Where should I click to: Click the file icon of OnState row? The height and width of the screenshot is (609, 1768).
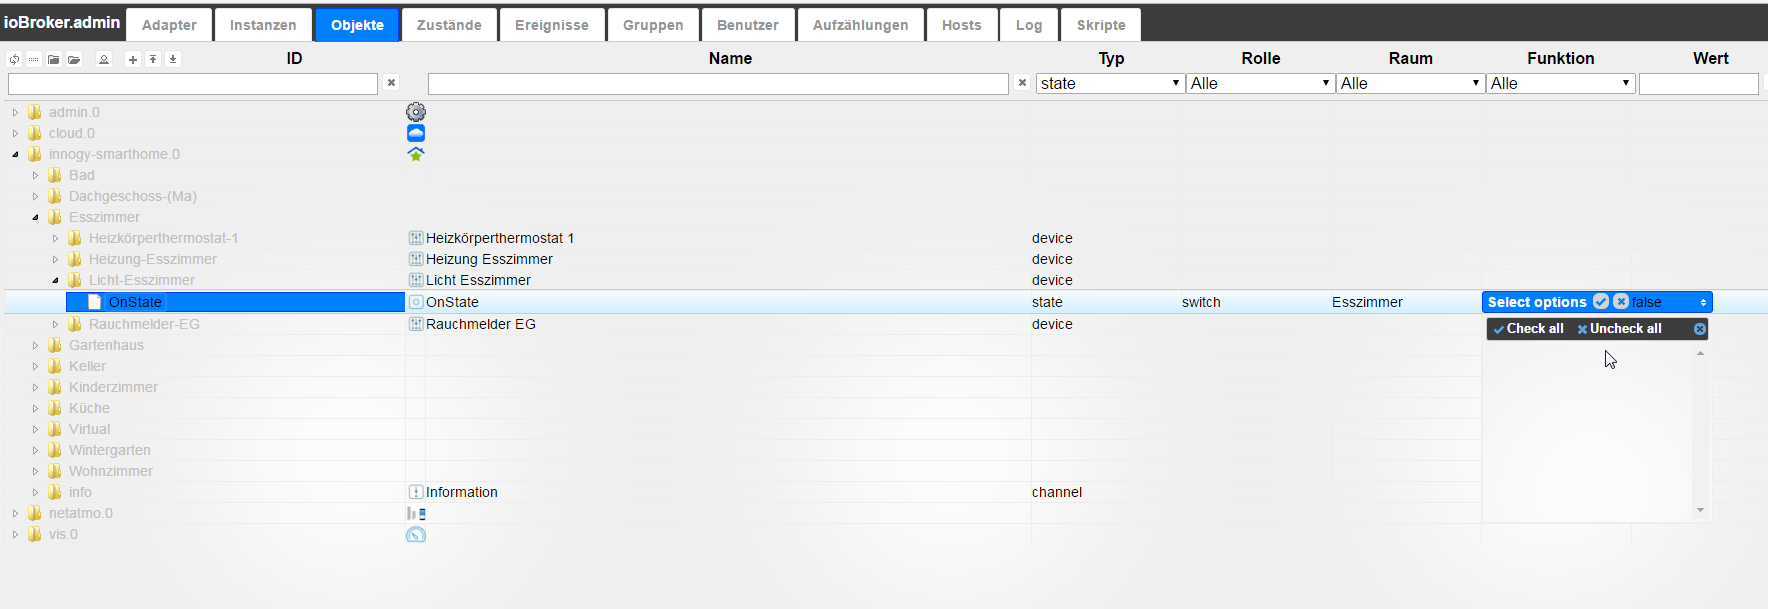tap(95, 302)
